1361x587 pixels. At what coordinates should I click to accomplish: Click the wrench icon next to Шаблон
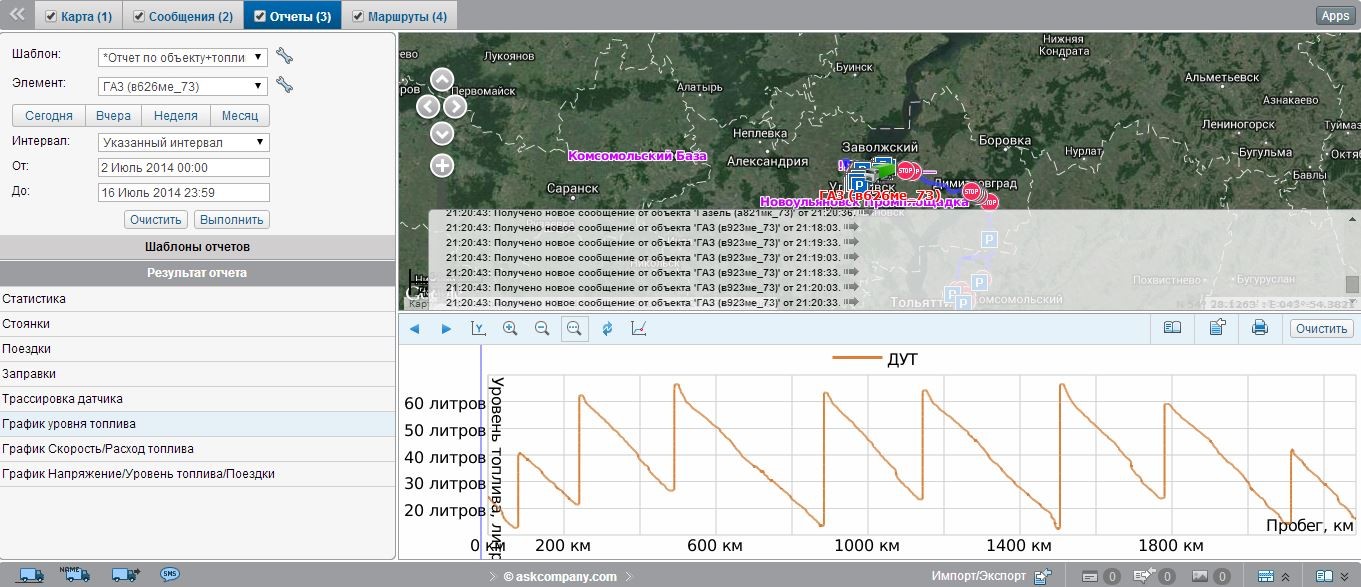click(x=284, y=56)
